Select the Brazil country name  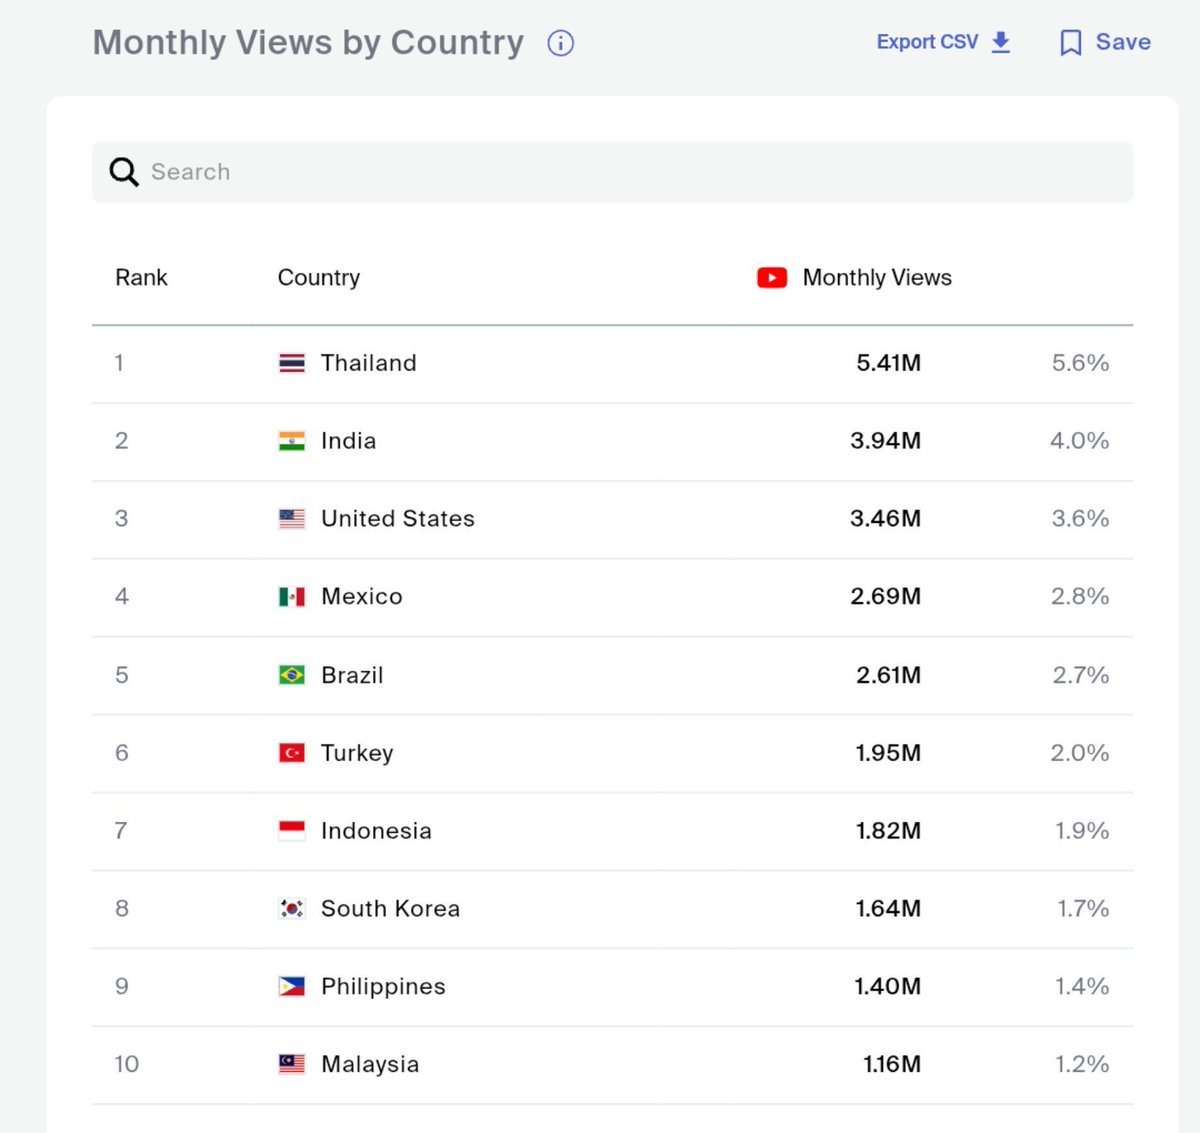click(x=352, y=675)
